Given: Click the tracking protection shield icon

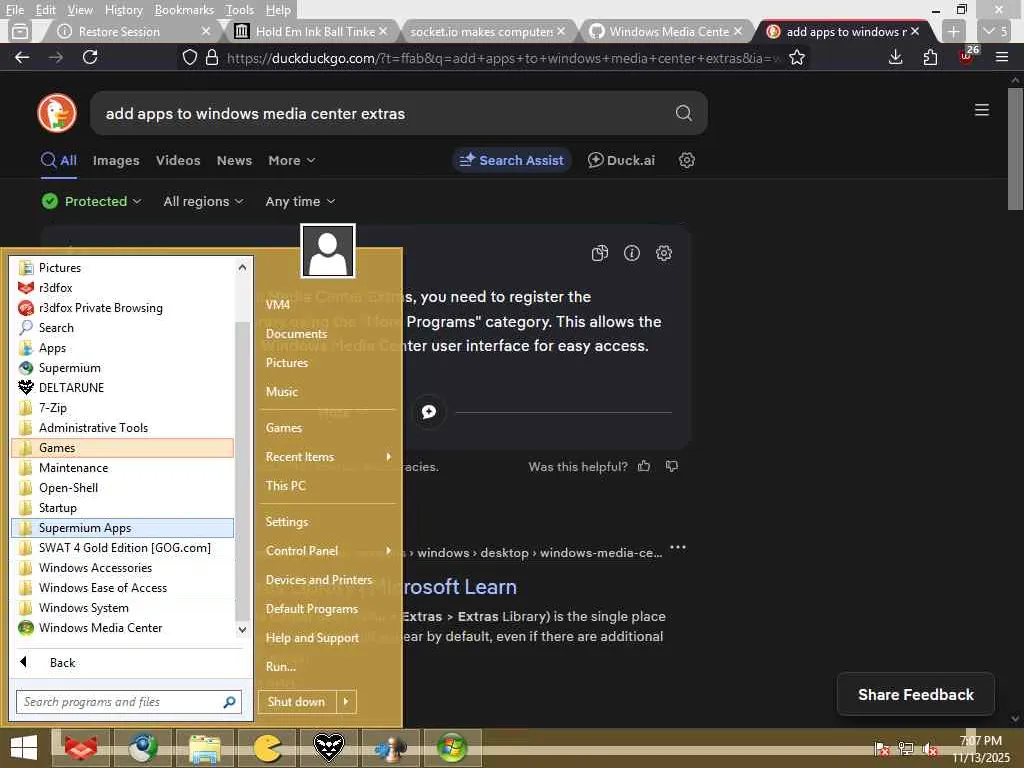Looking at the screenshot, I should (189, 57).
